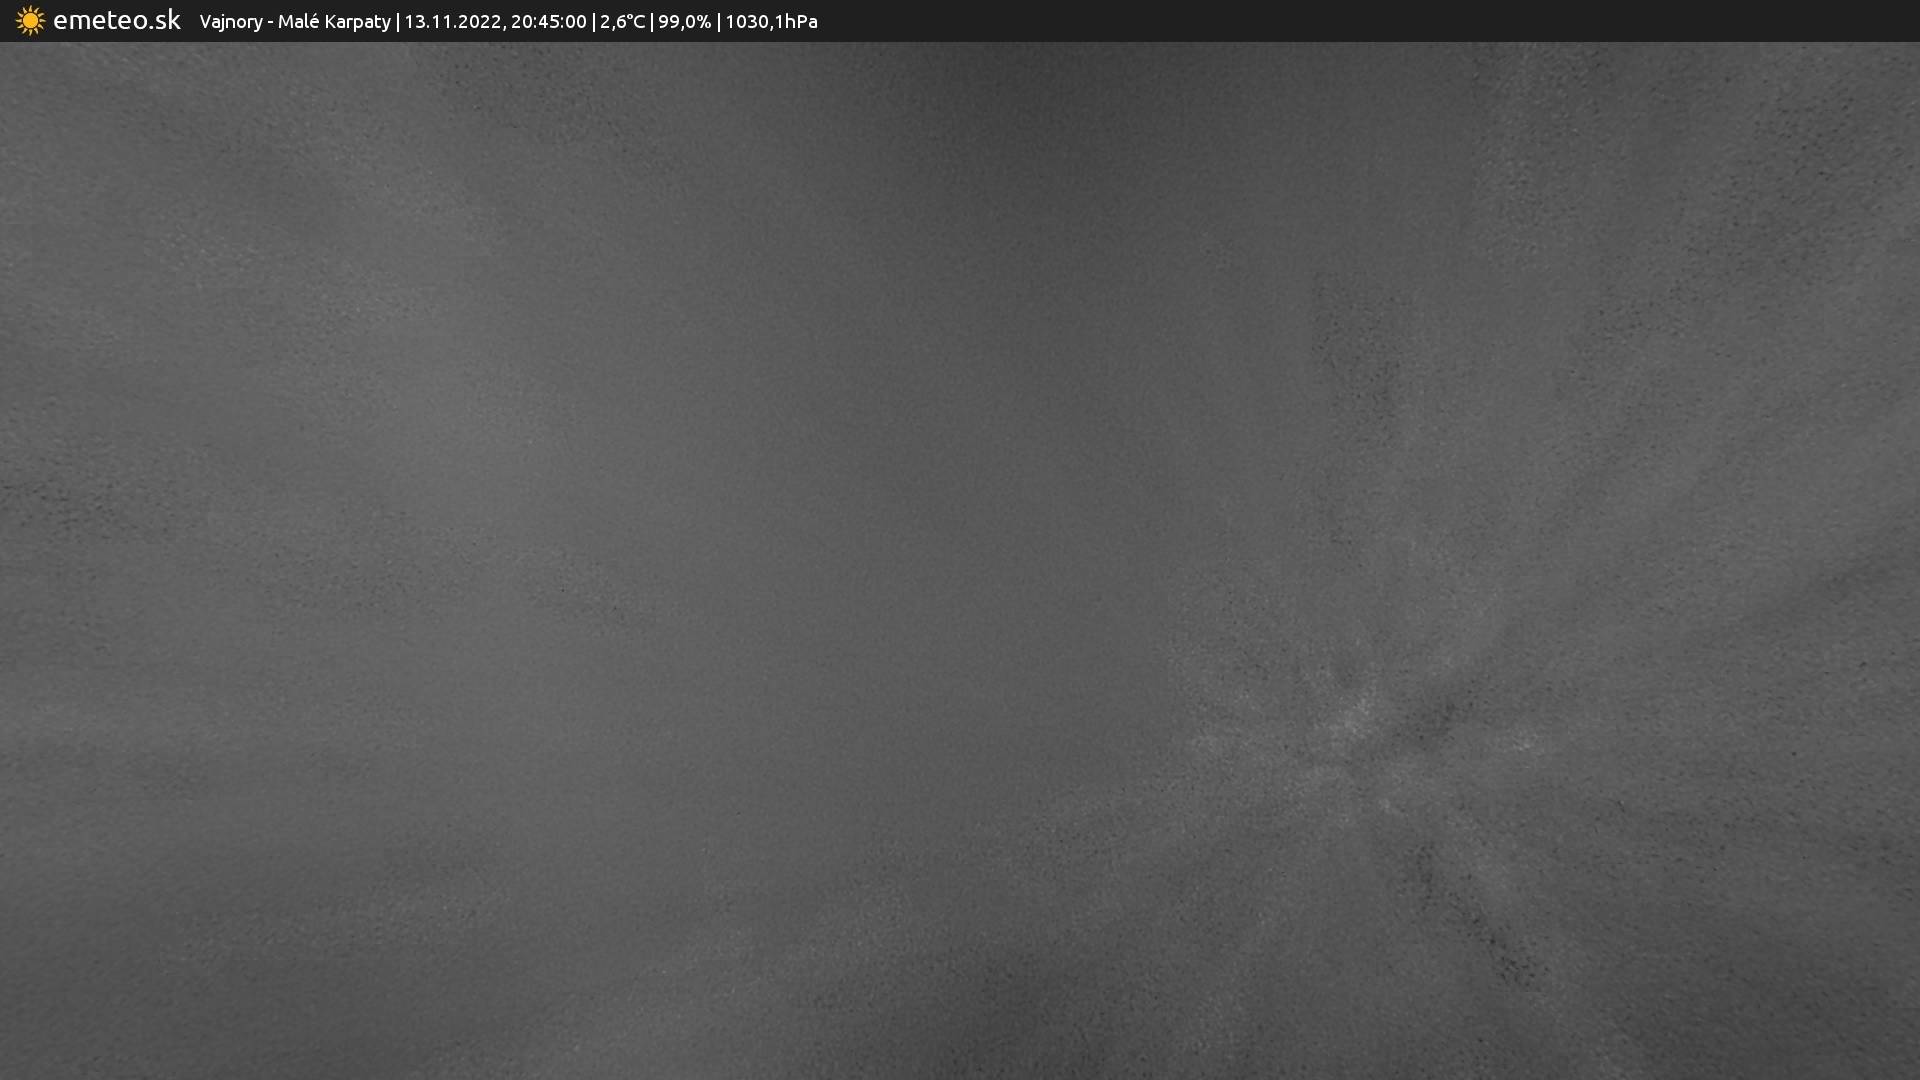Click the humidity value '99,0%'
This screenshot has height=1080, width=1920.
point(684,22)
